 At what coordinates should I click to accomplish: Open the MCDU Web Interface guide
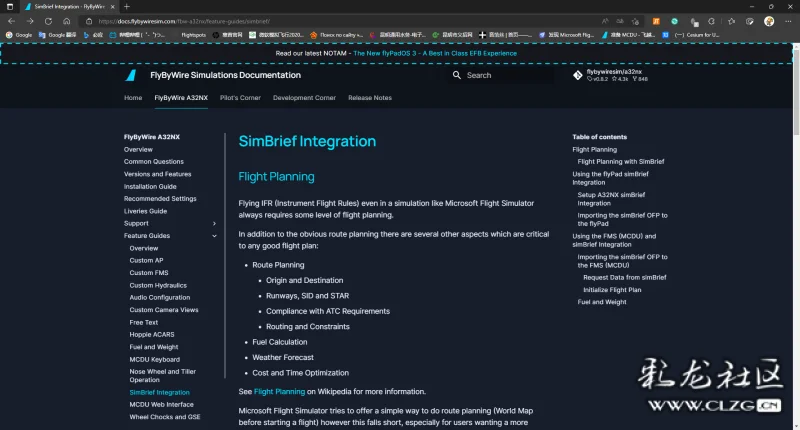coord(162,404)
